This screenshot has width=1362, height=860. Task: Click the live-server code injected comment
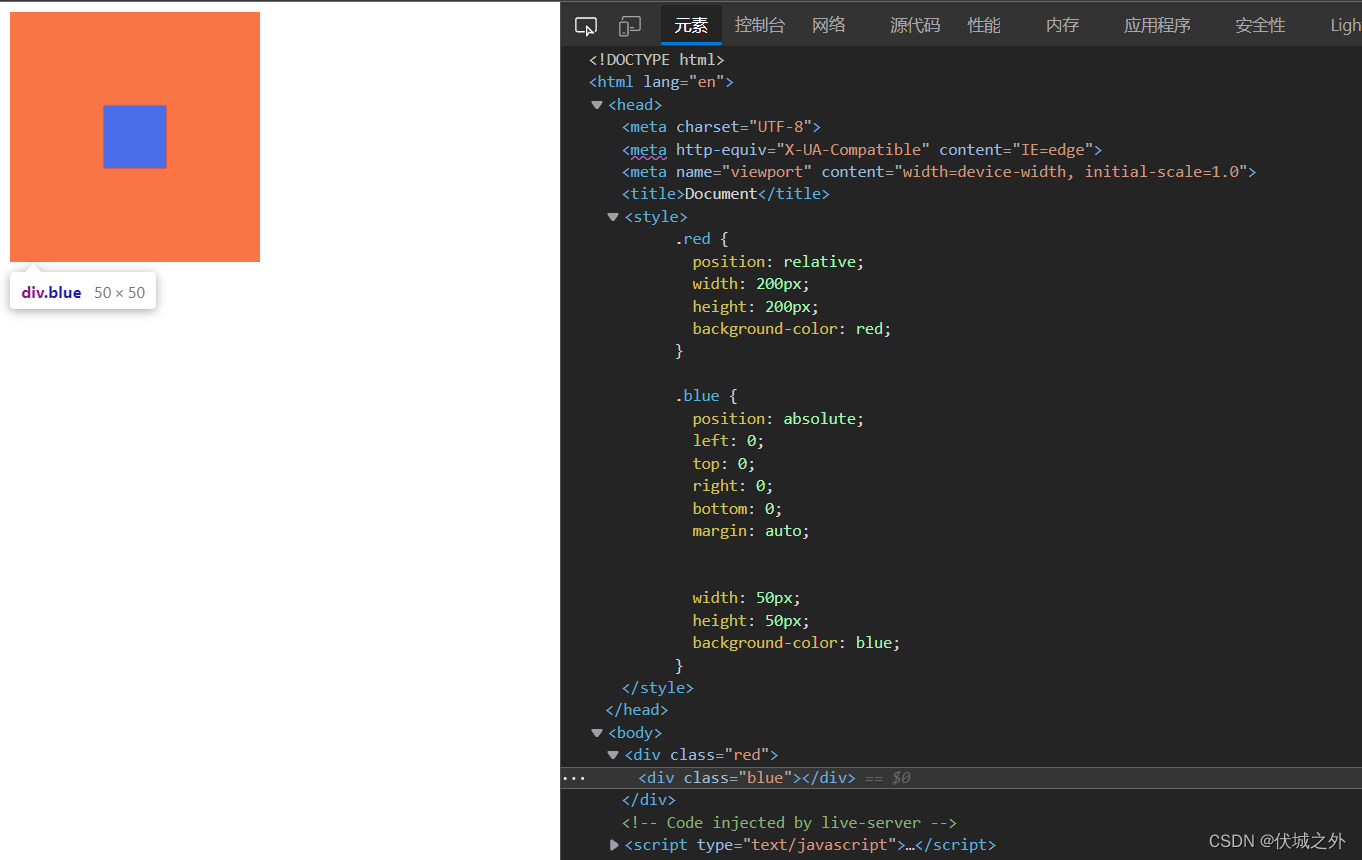tap(789, 823)
